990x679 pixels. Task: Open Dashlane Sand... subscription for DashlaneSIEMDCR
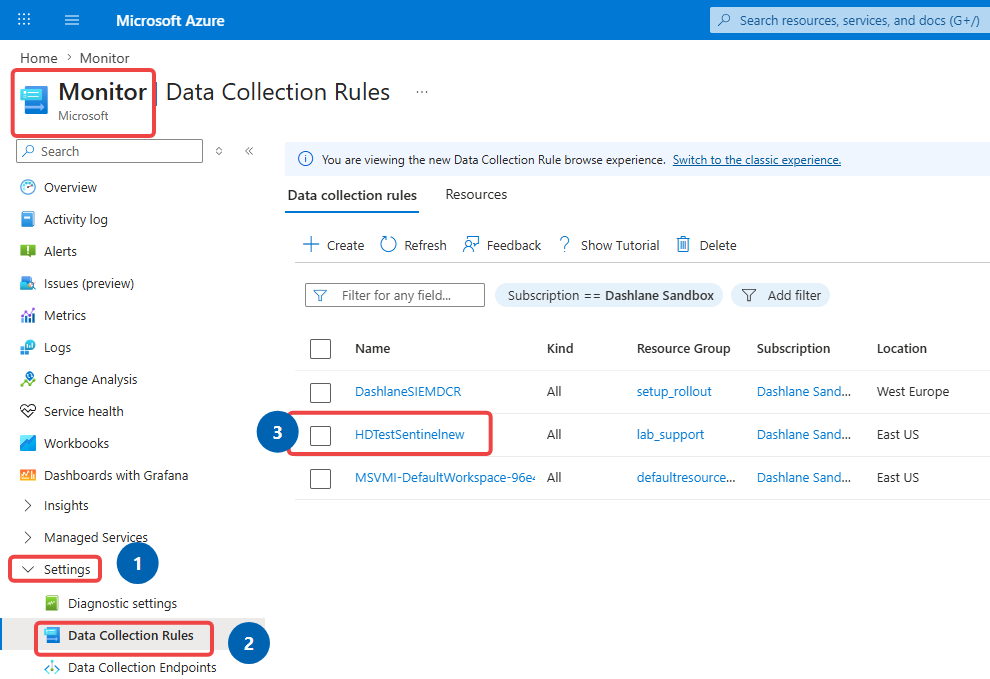click(804, 392)
